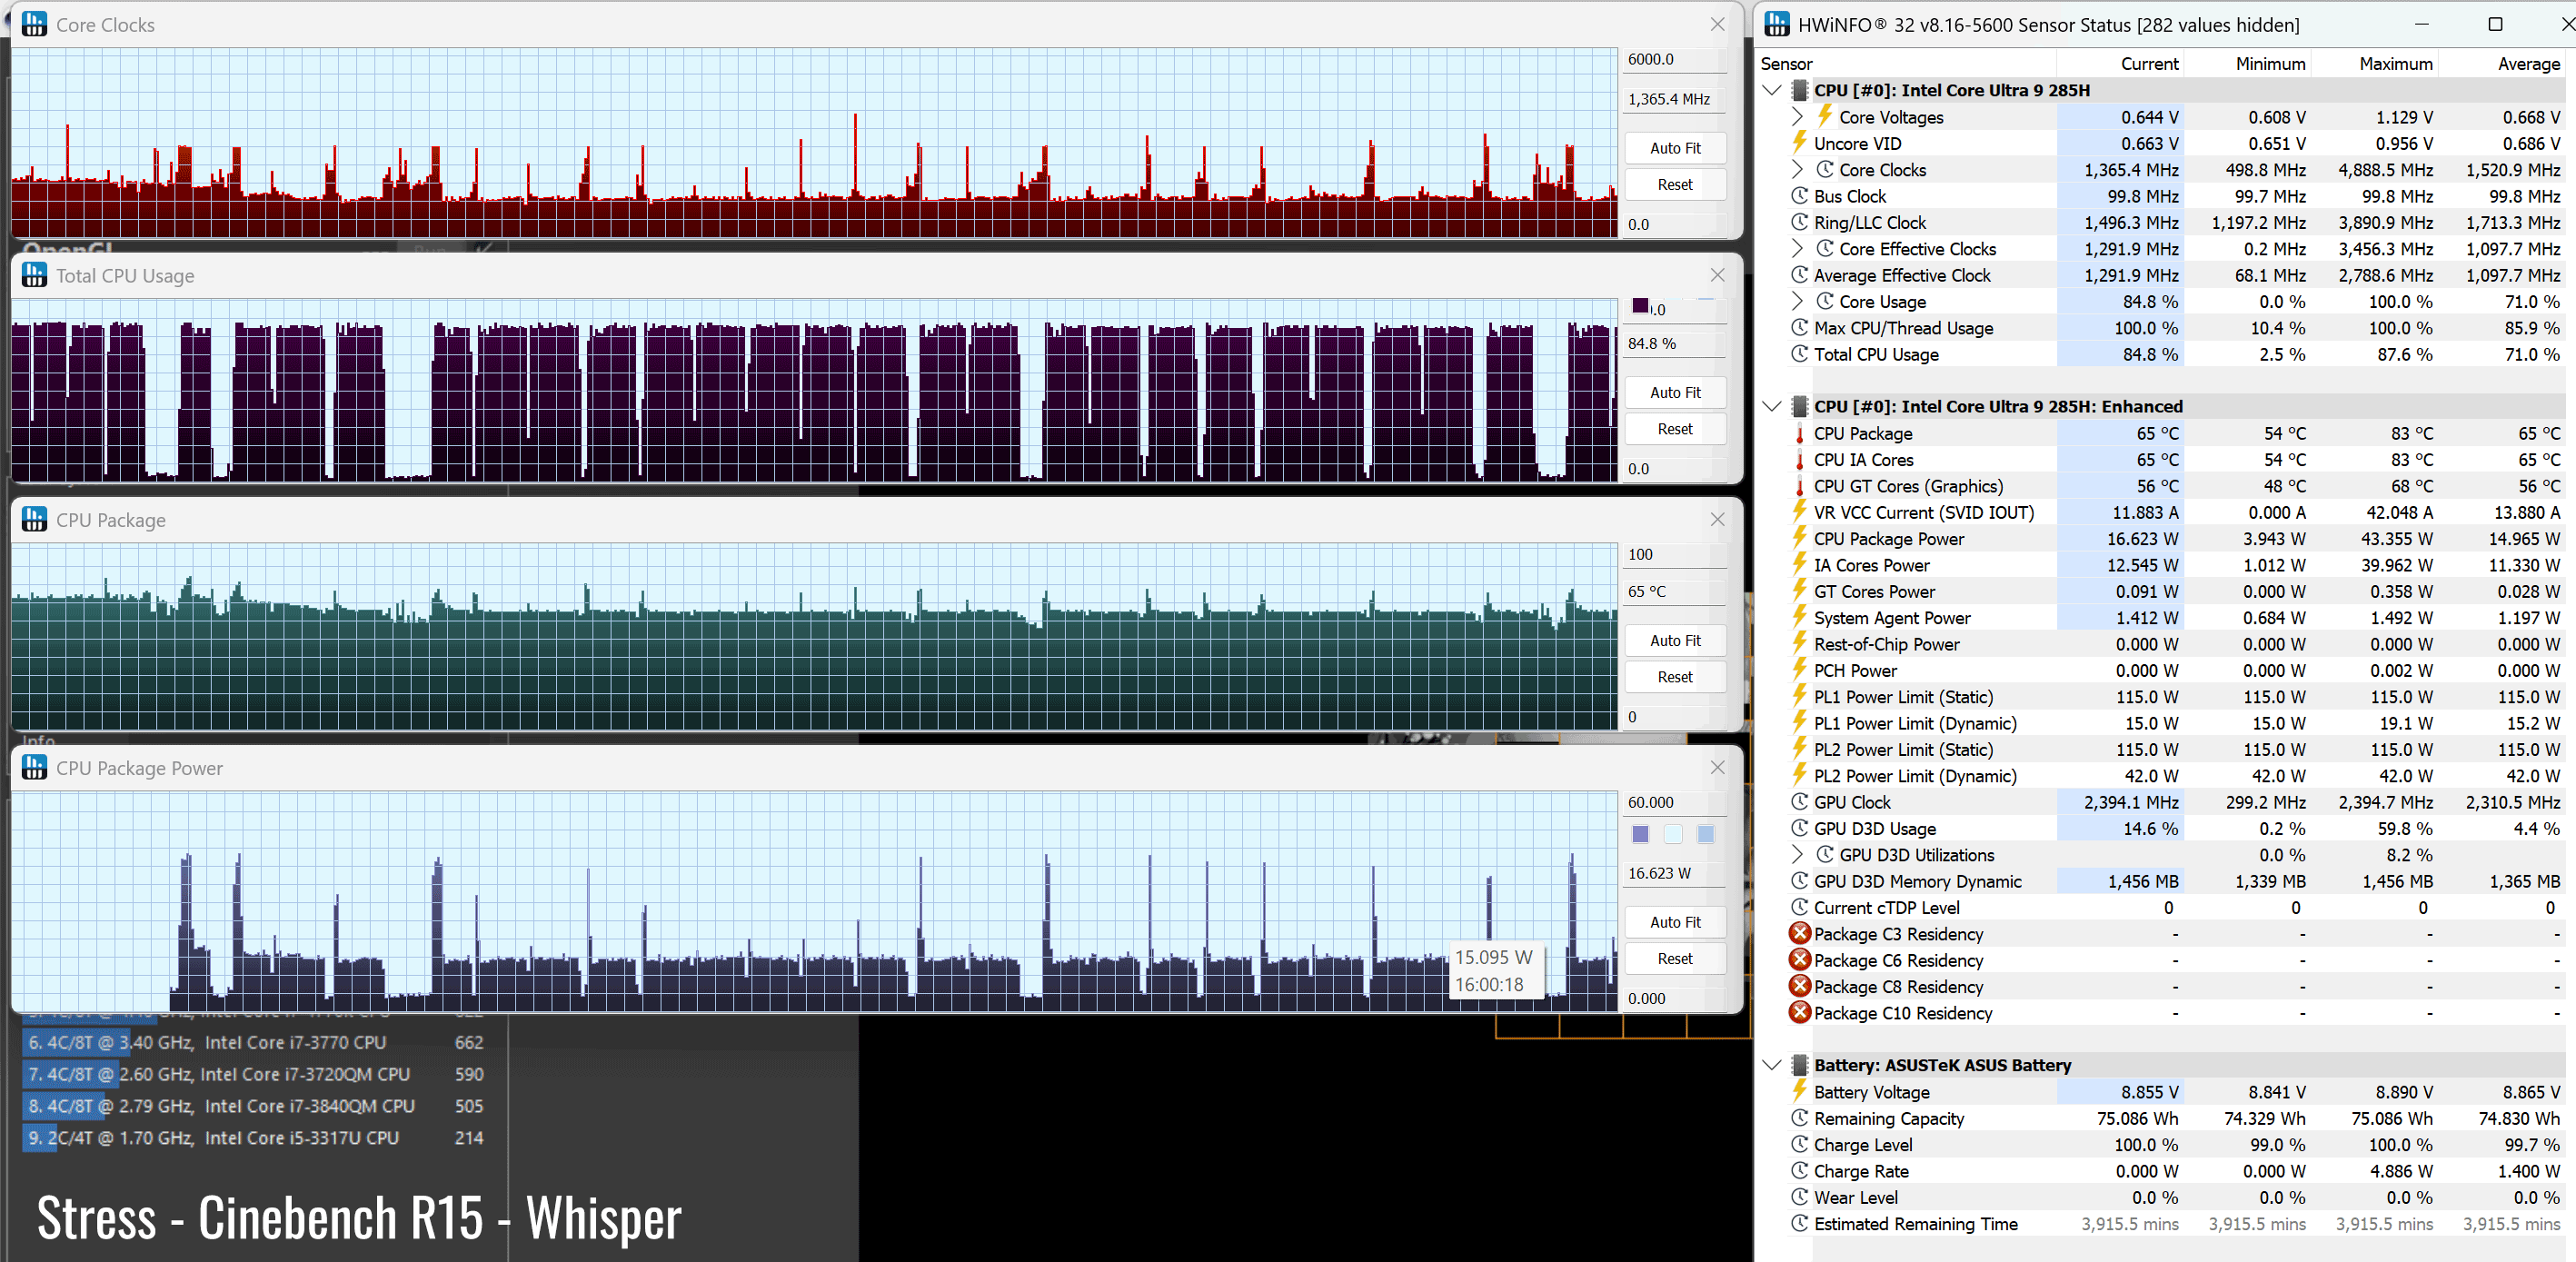Maximize the HWiNFO Sensor Status window

point(2495,24)
